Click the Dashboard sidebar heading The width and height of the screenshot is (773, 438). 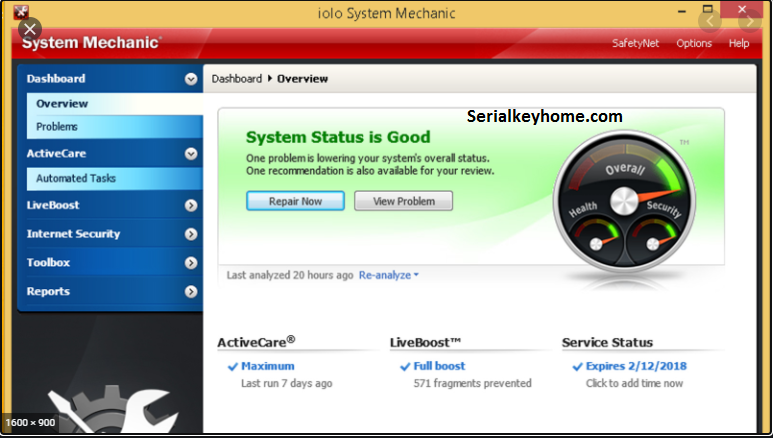[x=56, y=78]
